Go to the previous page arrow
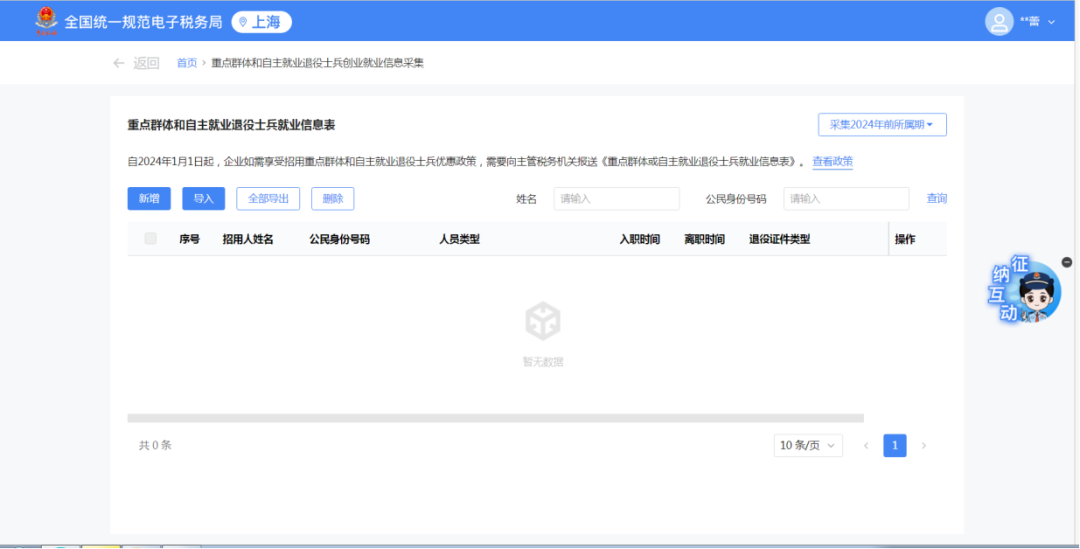 coord(866,446)
